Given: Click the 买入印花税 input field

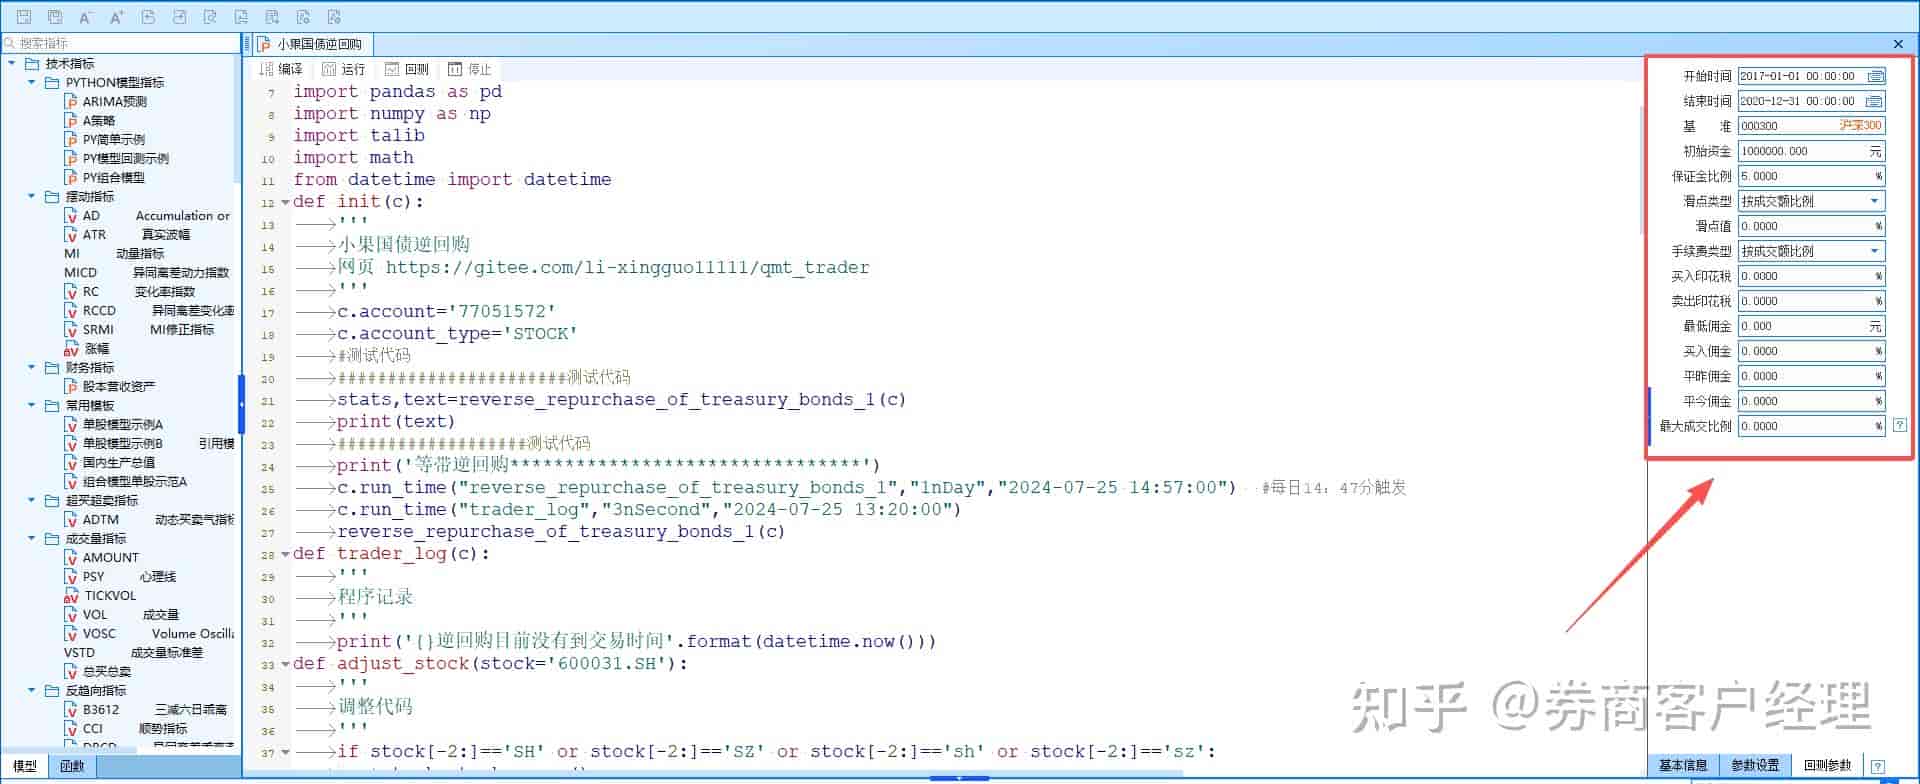Looking at the screenshot, I should 1811,276.
